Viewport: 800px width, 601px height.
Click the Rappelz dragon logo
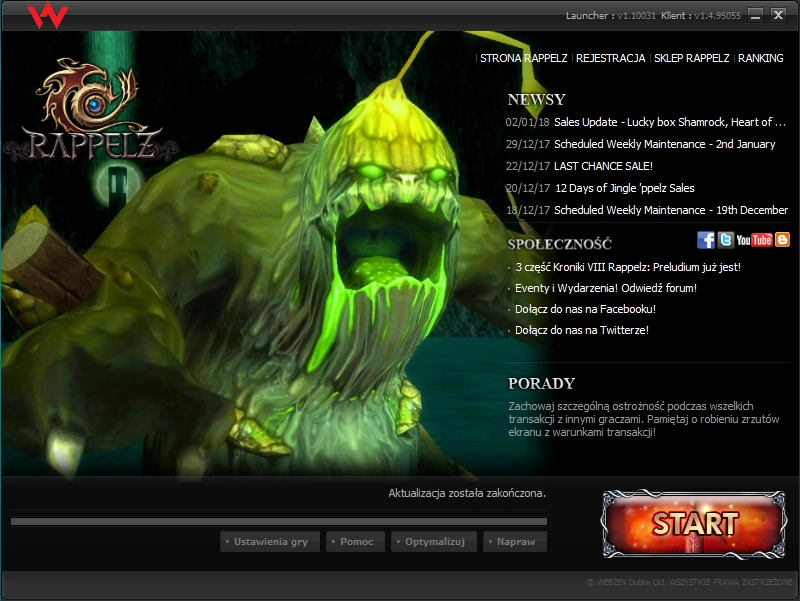91,109
